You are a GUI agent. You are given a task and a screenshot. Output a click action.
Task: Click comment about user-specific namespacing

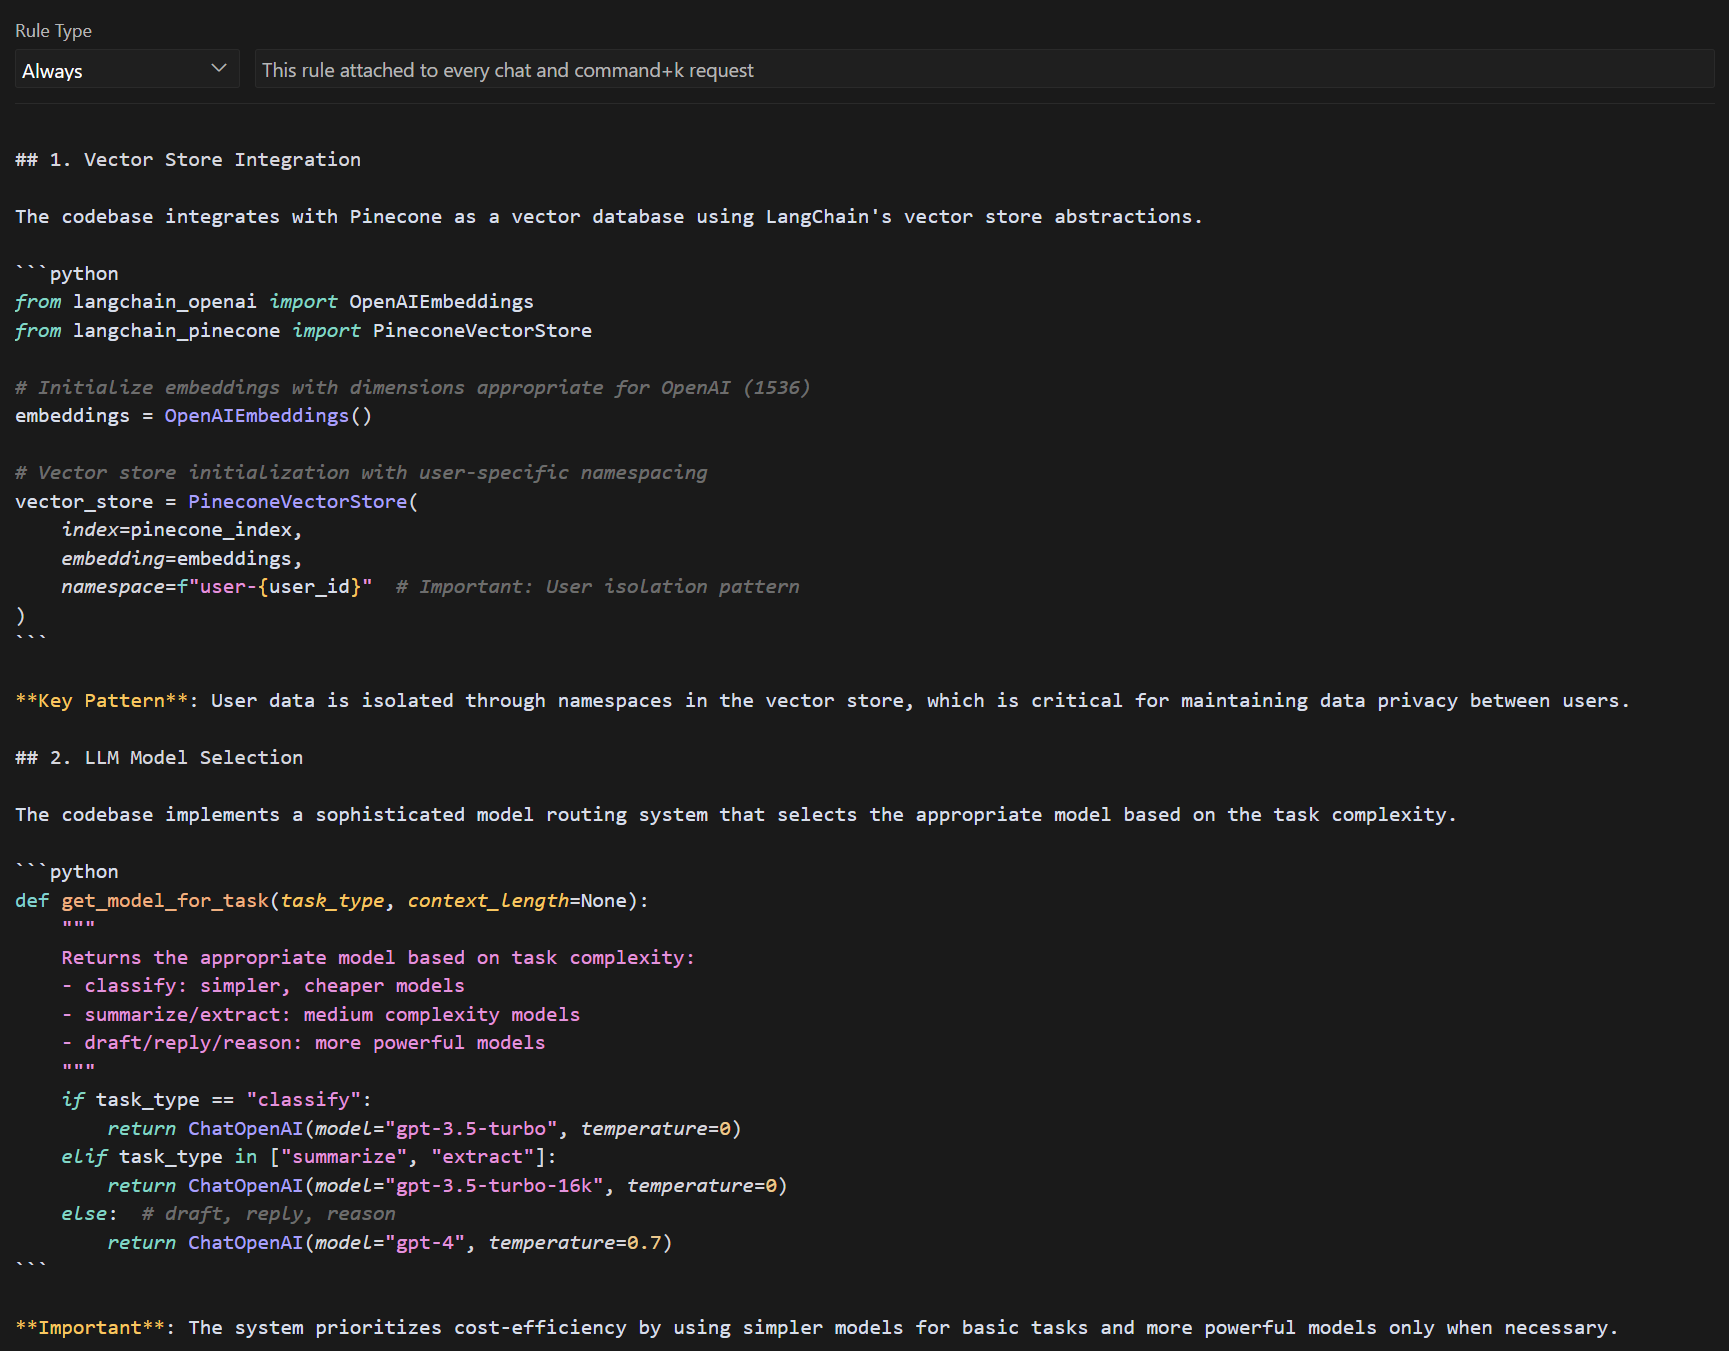point(361,472)
